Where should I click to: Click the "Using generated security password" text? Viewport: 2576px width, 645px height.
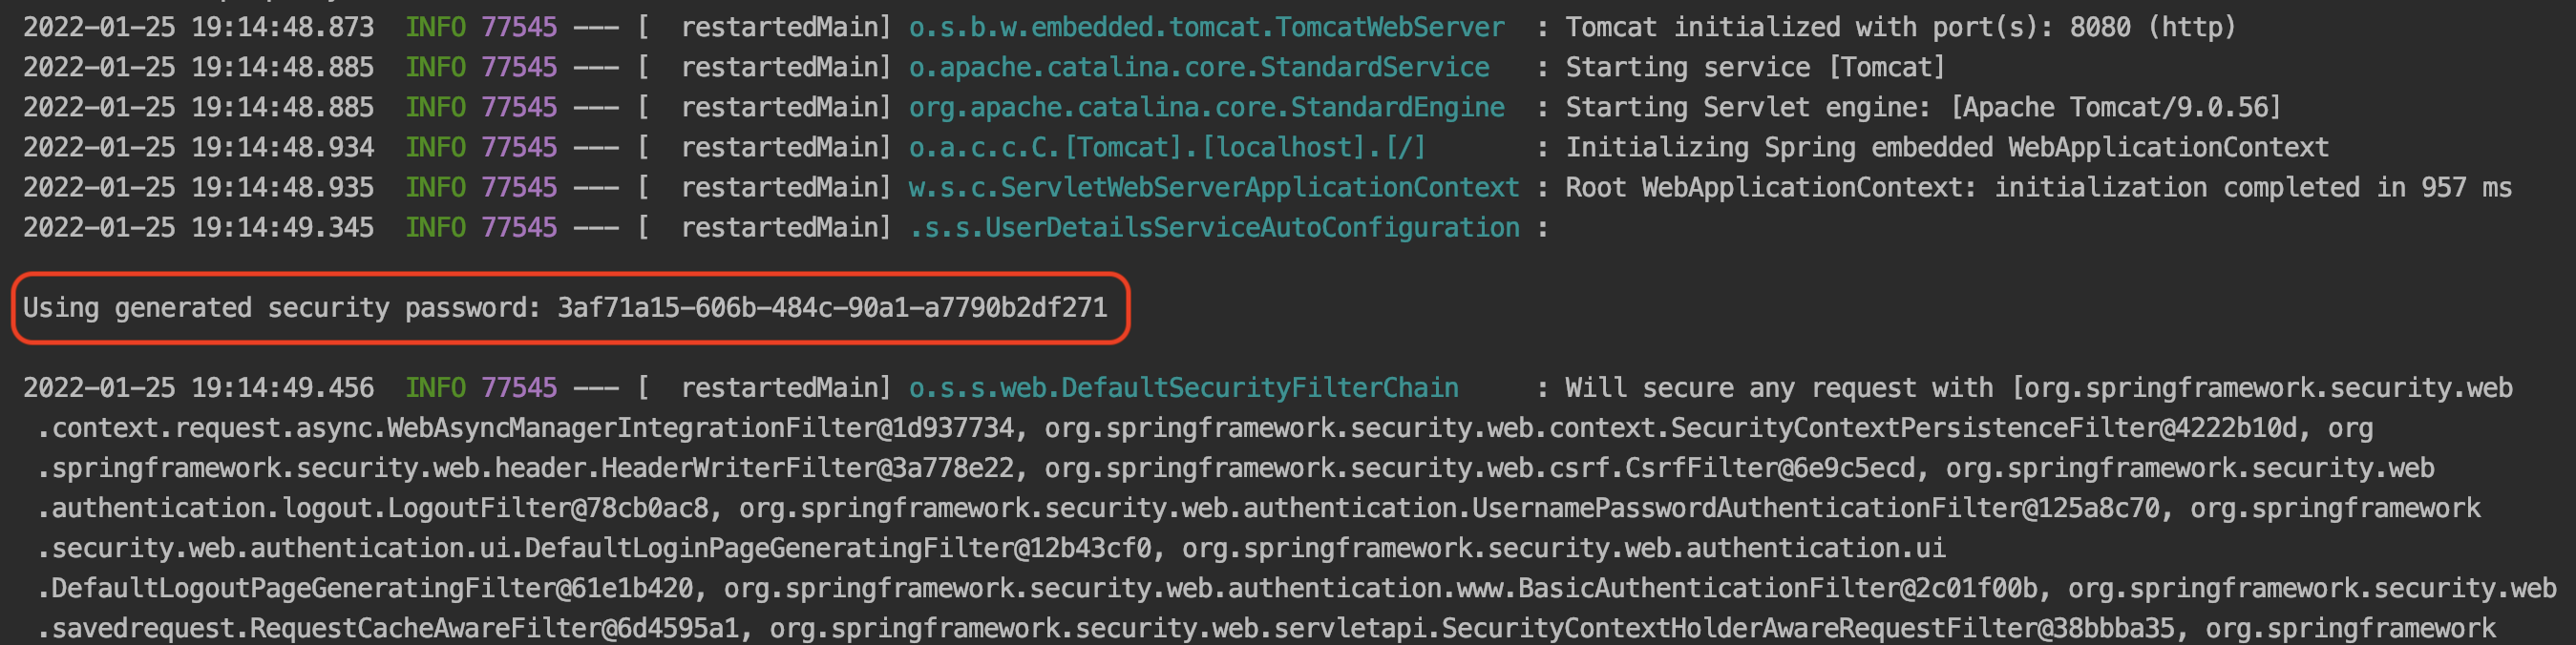click(x=281, y=308)
